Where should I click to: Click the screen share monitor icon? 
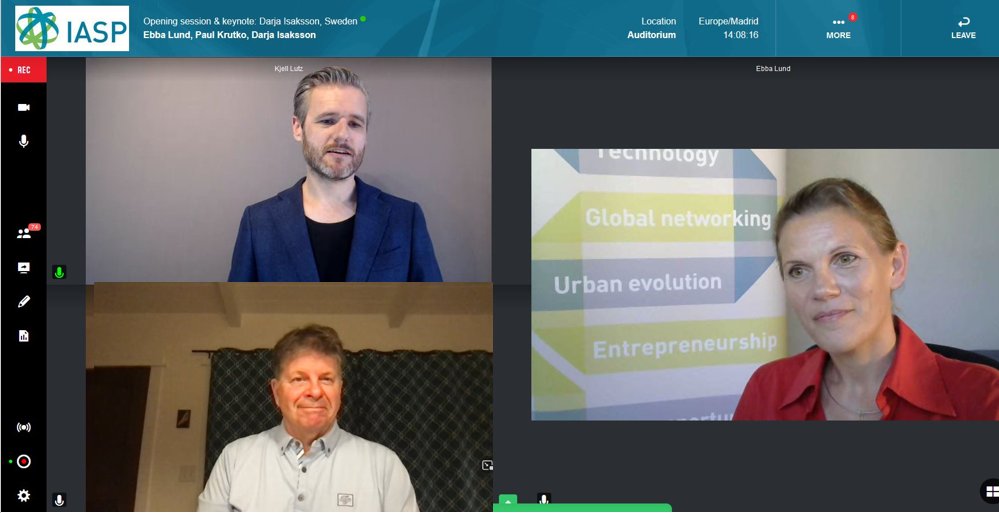tap(24, 268)
